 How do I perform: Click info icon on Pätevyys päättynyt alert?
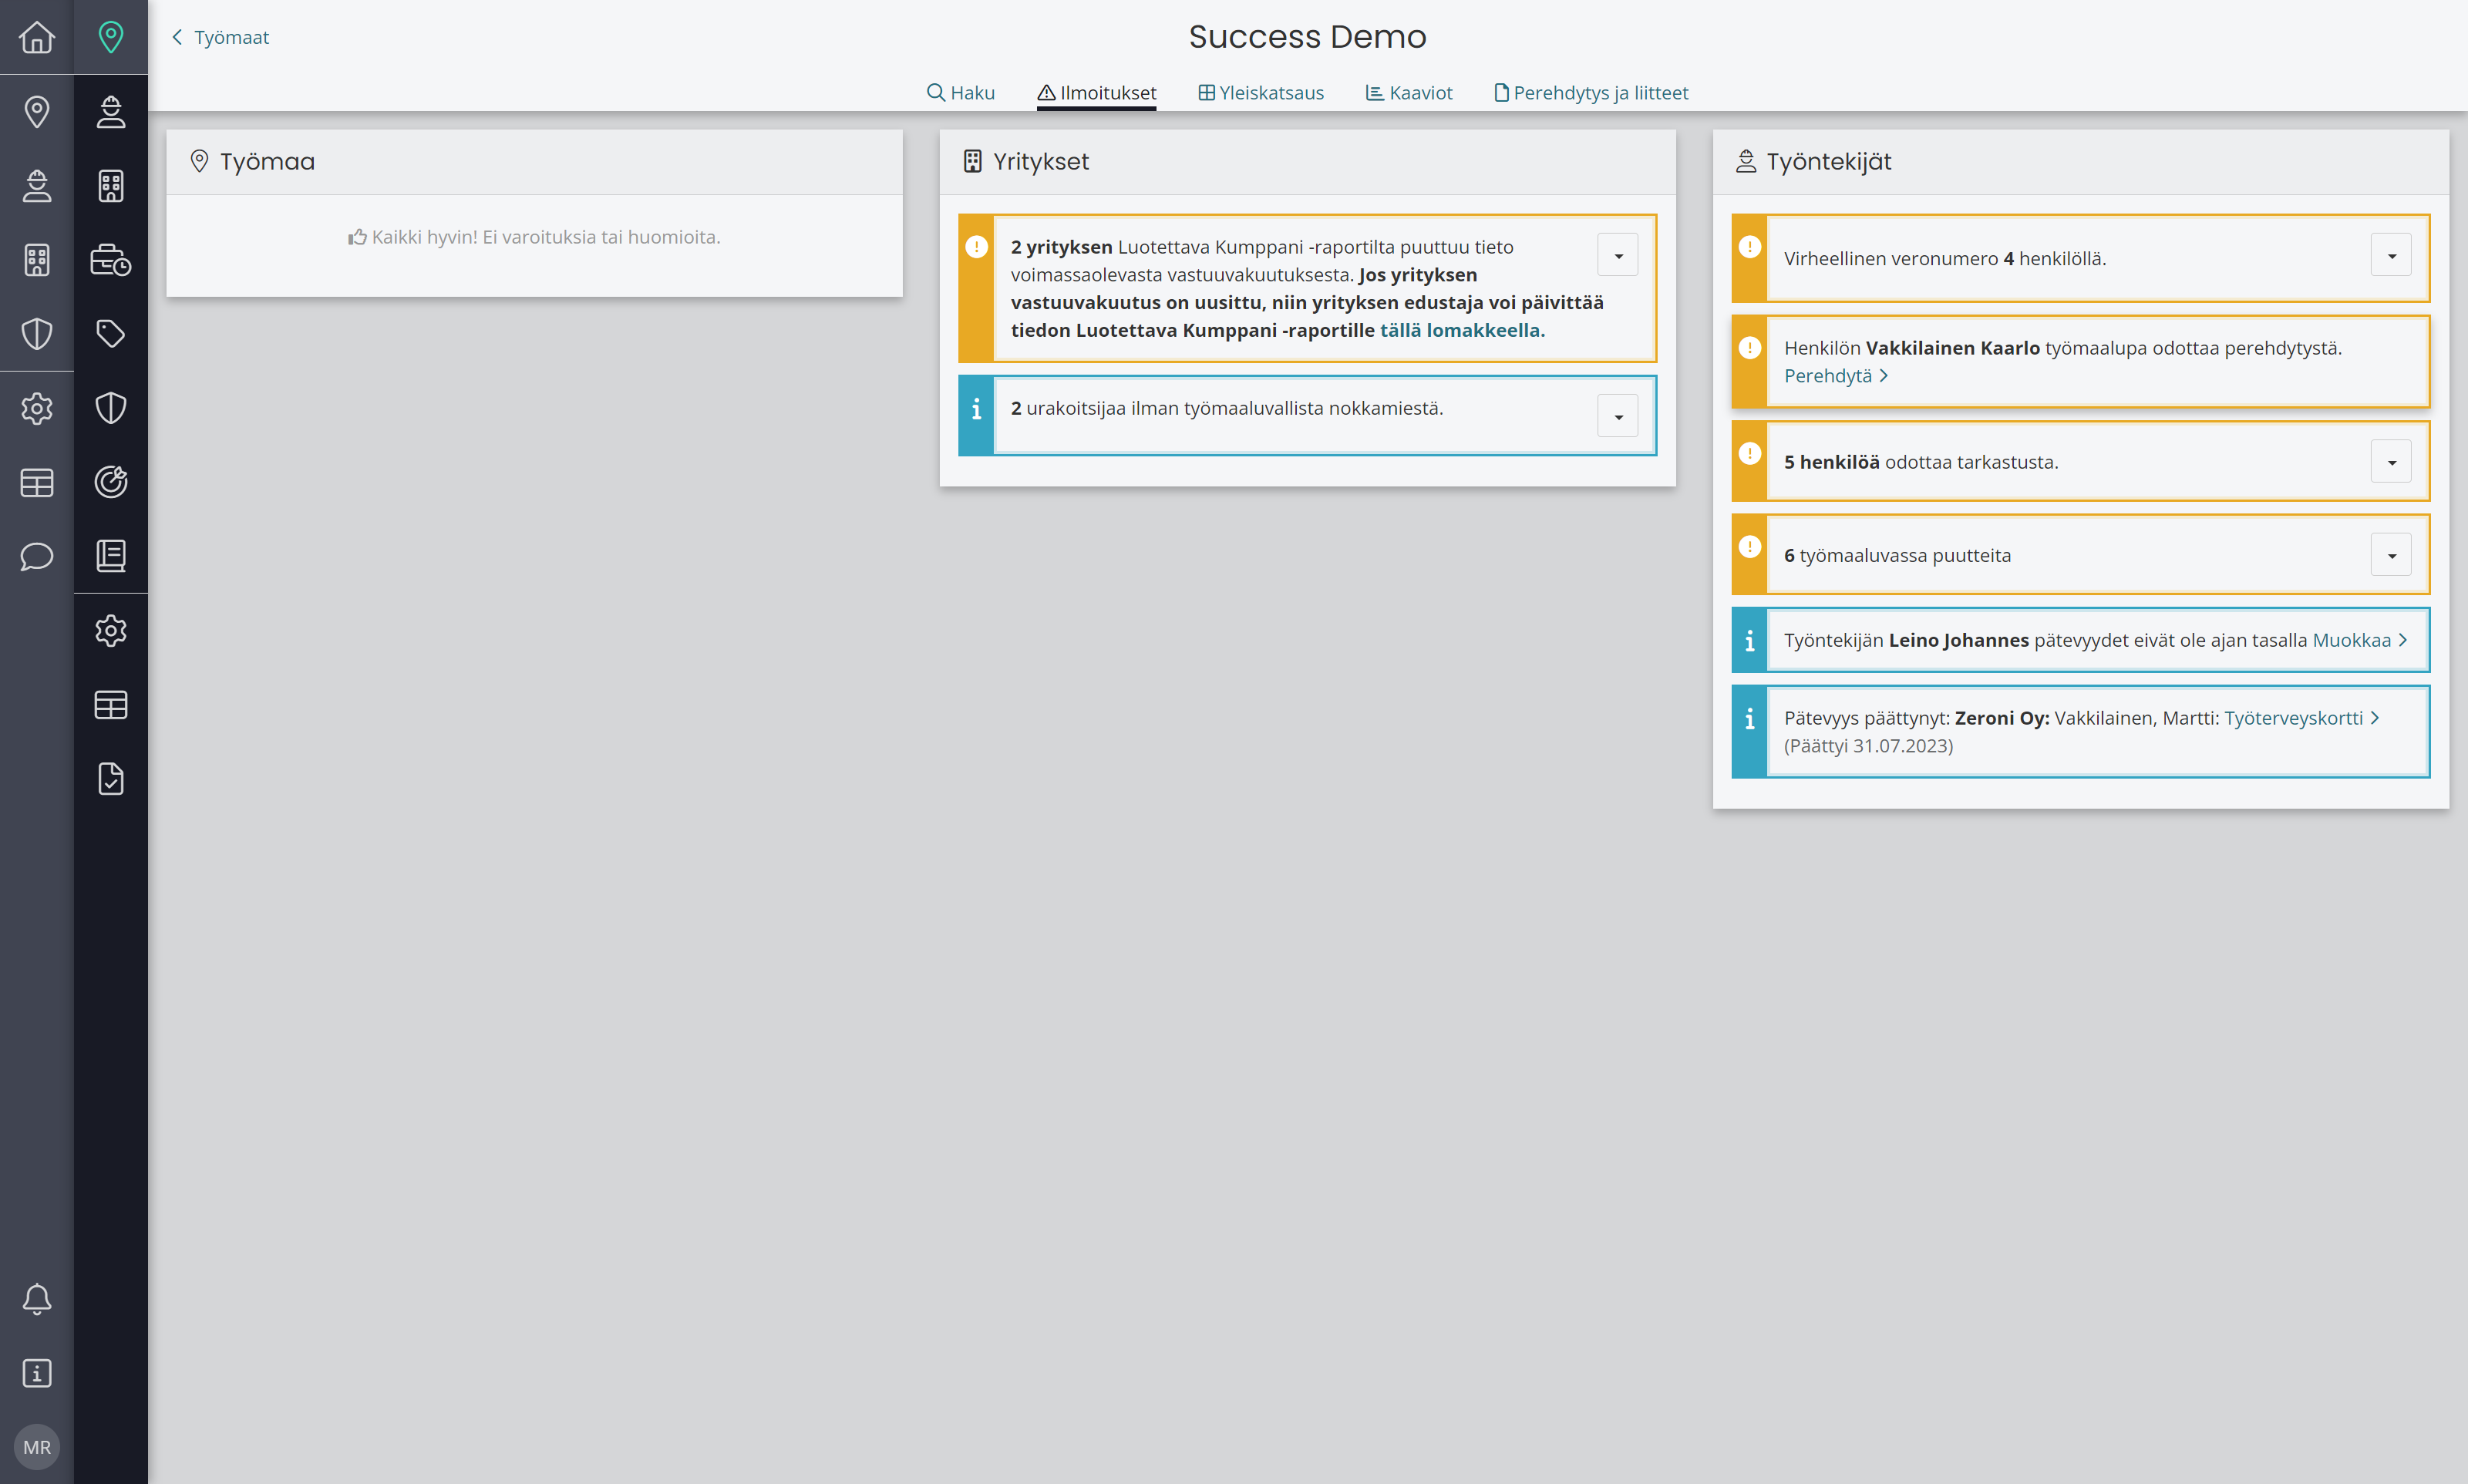1749,719
